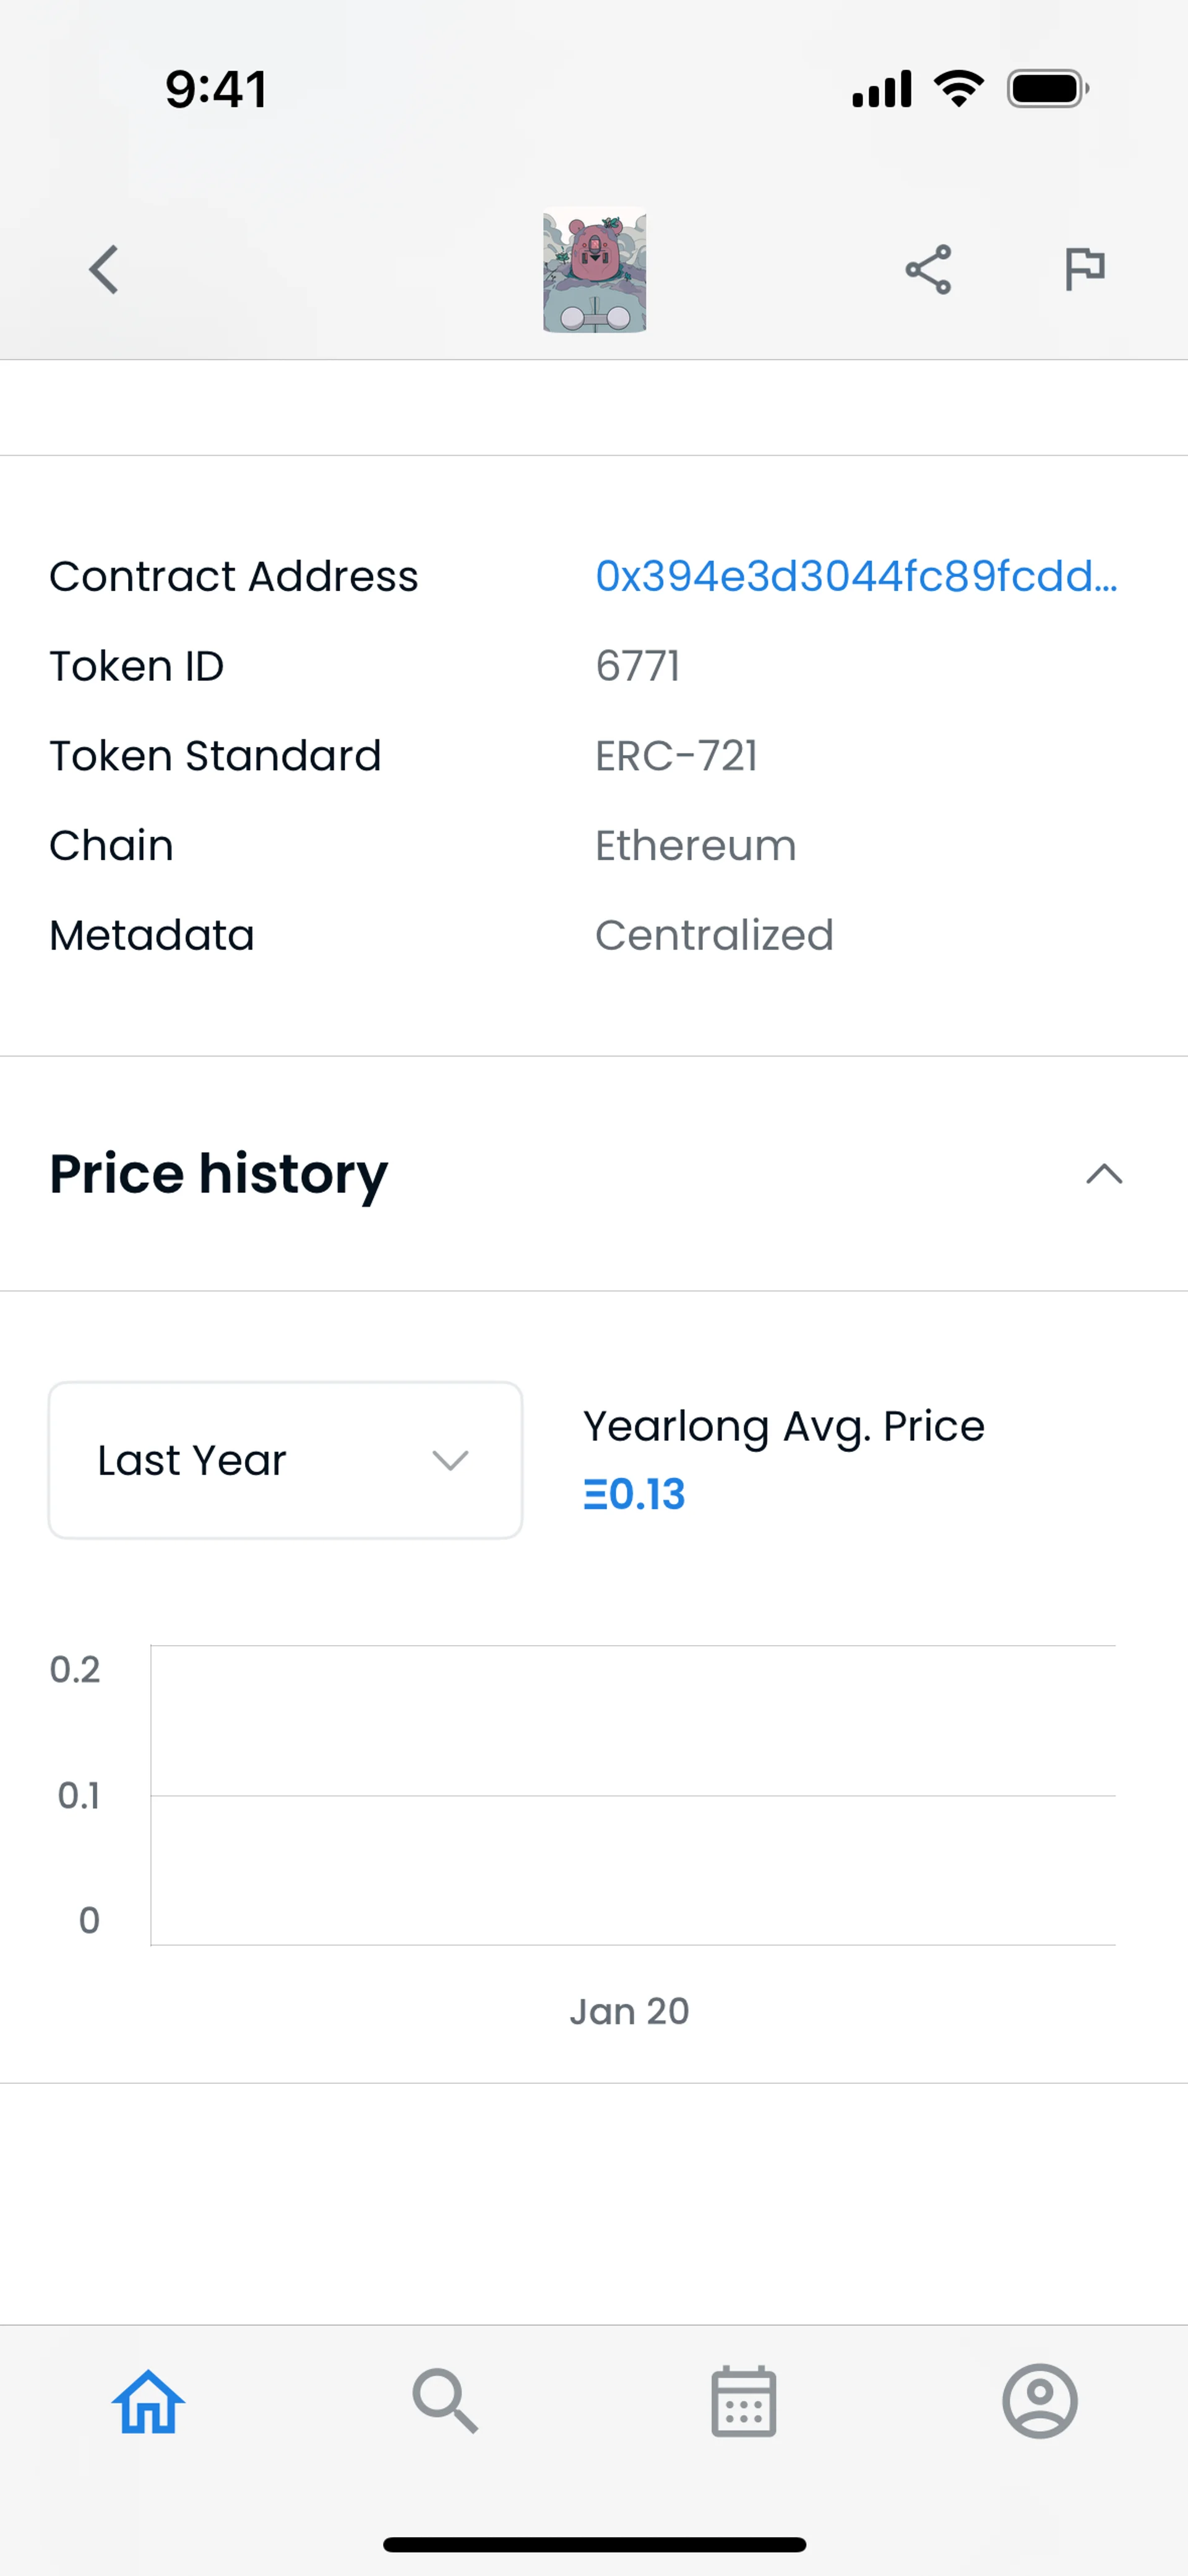Tap the back arrow in the header
This screenshot has height=2576, width=1188.
[104, 270]
